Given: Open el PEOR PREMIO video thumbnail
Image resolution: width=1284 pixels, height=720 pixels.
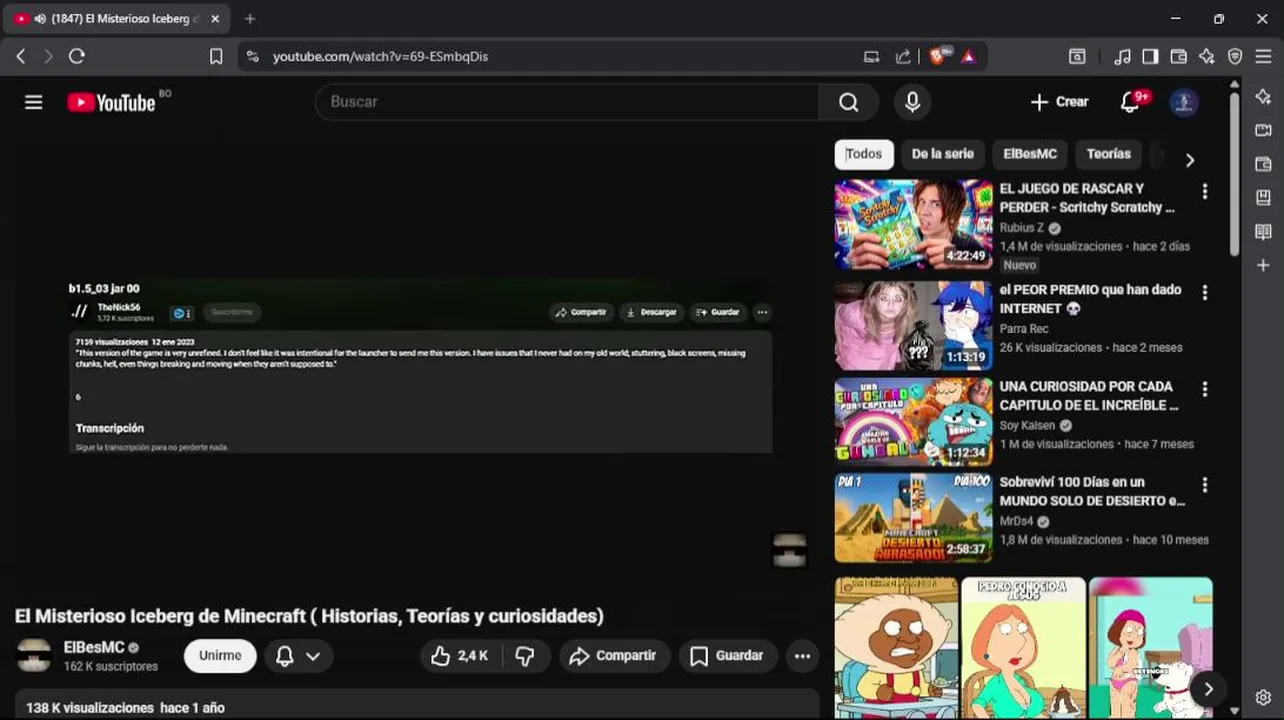Looking at the screenshot, I should coord(913,325).
